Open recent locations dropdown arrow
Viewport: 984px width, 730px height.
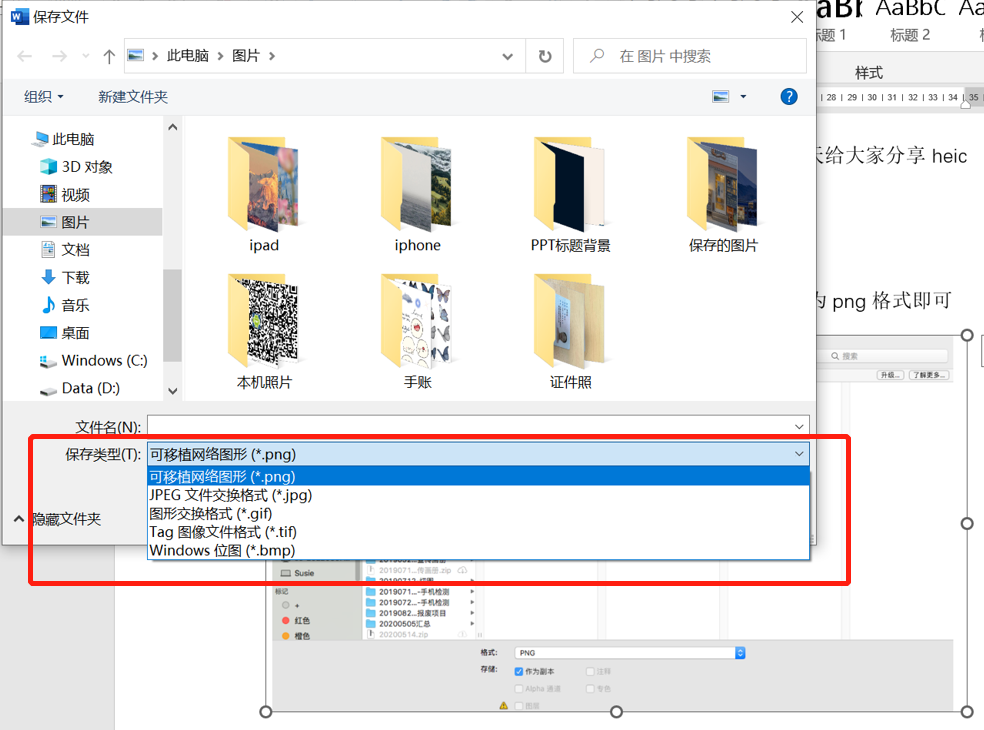86,56
